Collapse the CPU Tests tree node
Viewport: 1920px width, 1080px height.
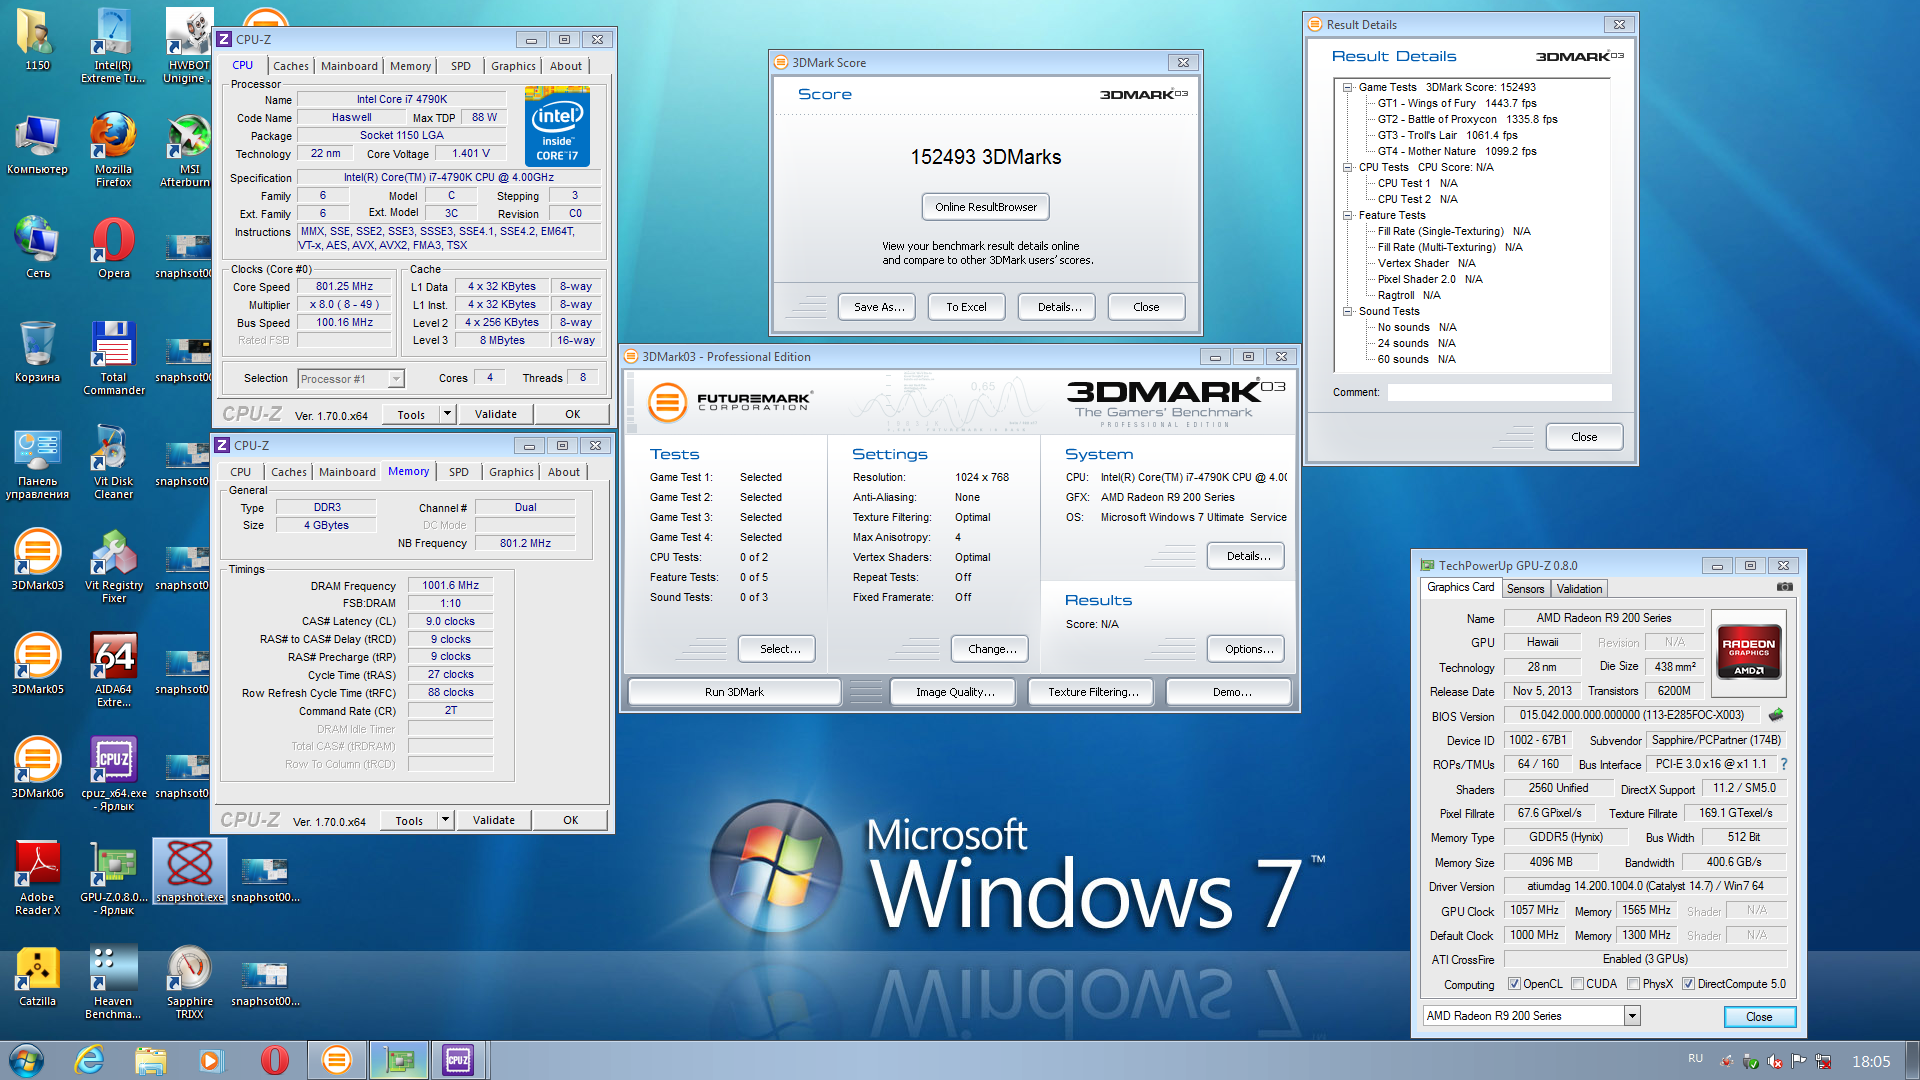[x=1347, y=168]
